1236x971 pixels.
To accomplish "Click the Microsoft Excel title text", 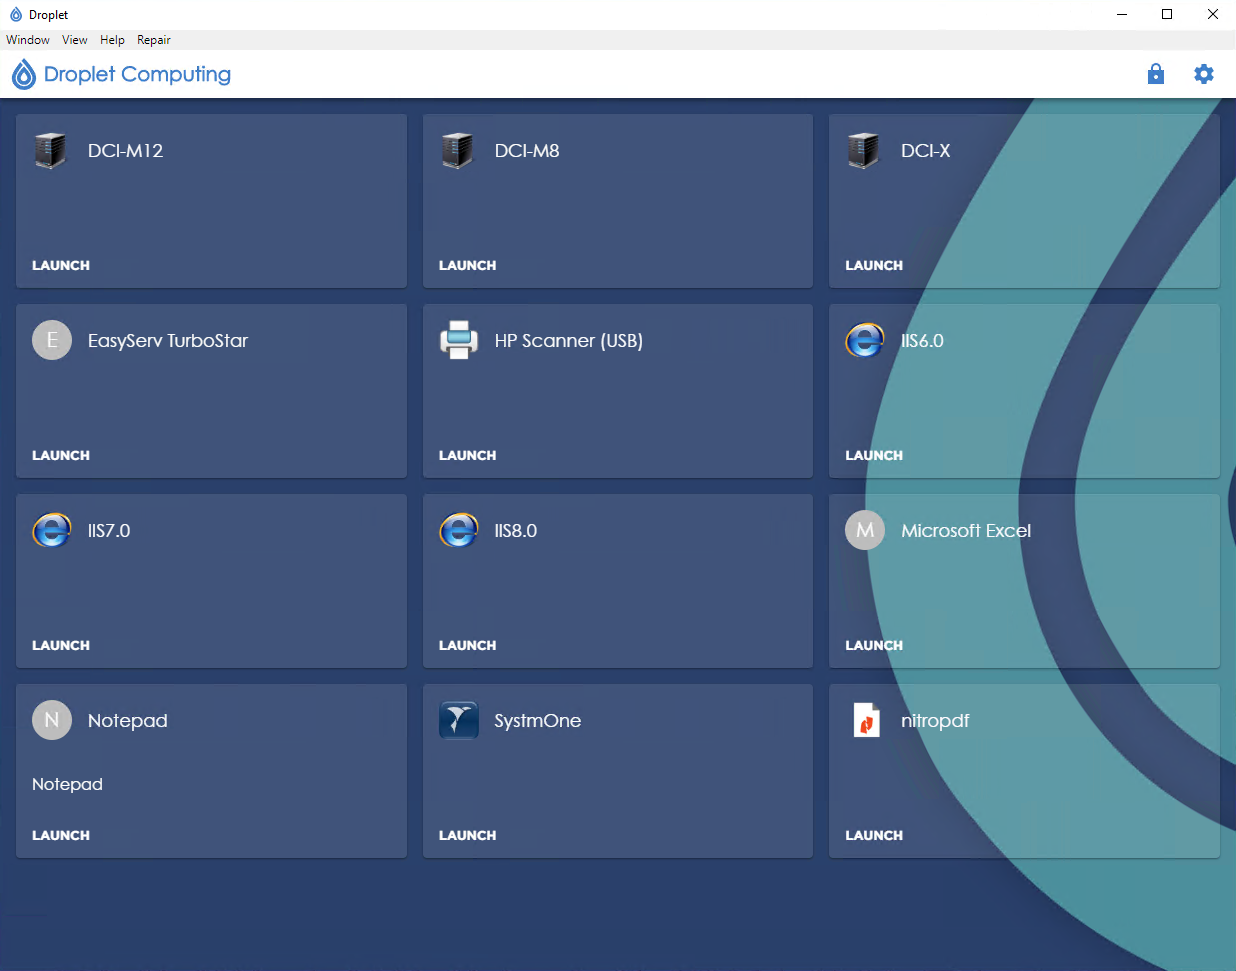I will [x=966, y=531].
